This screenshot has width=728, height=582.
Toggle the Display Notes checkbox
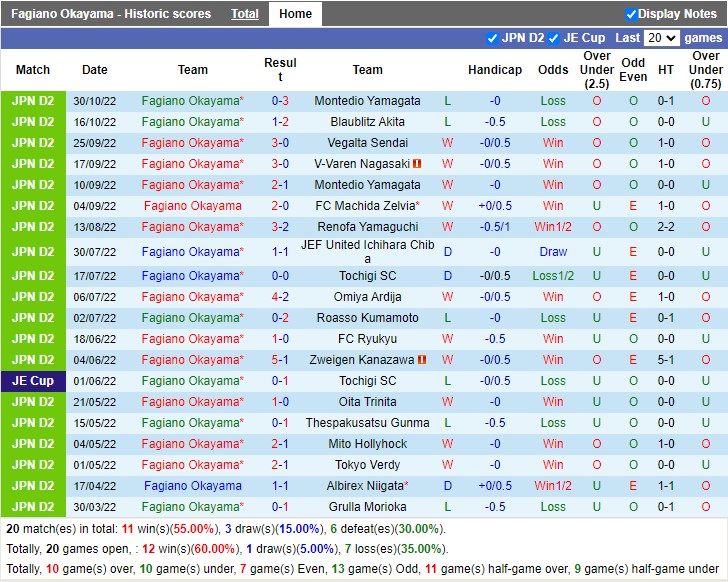click(631, 14)
